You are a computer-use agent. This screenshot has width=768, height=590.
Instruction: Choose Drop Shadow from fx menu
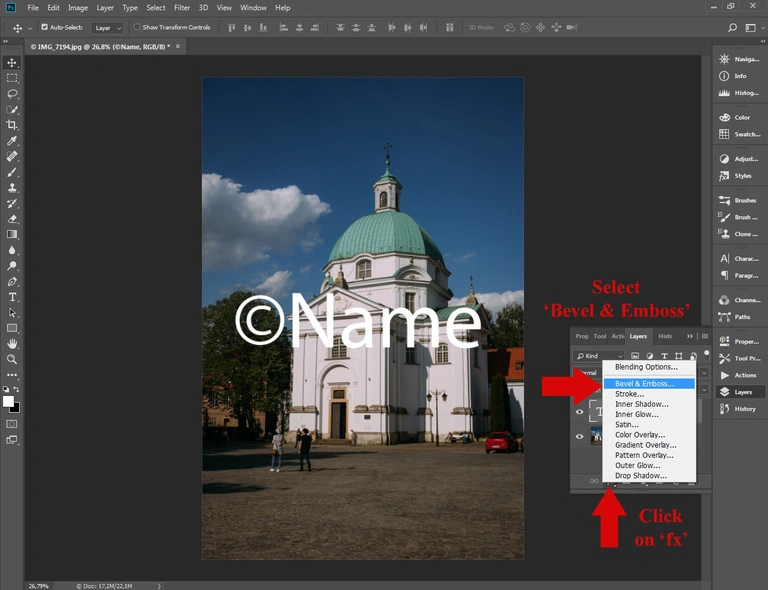[649, 475]
